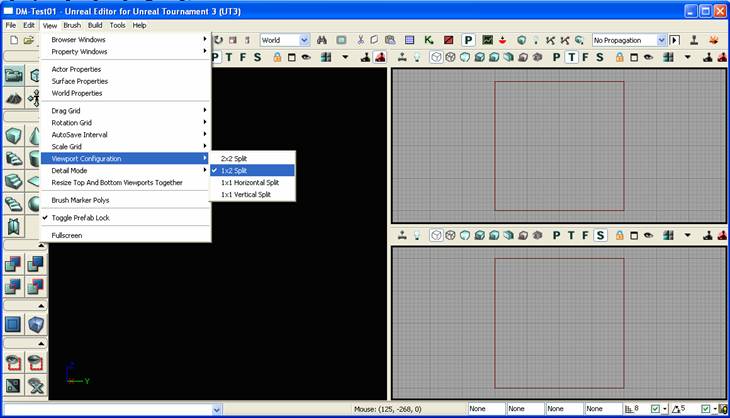Select the spiral staircase brush builder

point(14,203)
